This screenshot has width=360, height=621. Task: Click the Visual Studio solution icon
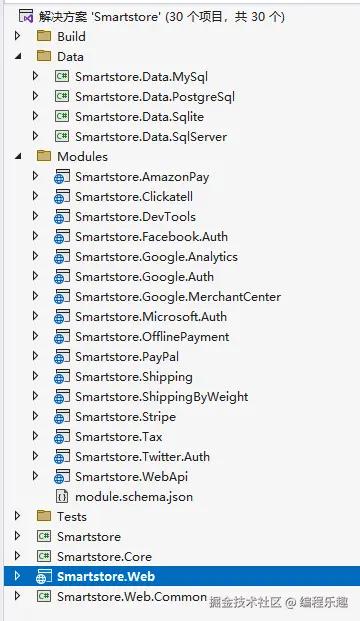coord(26,17)
